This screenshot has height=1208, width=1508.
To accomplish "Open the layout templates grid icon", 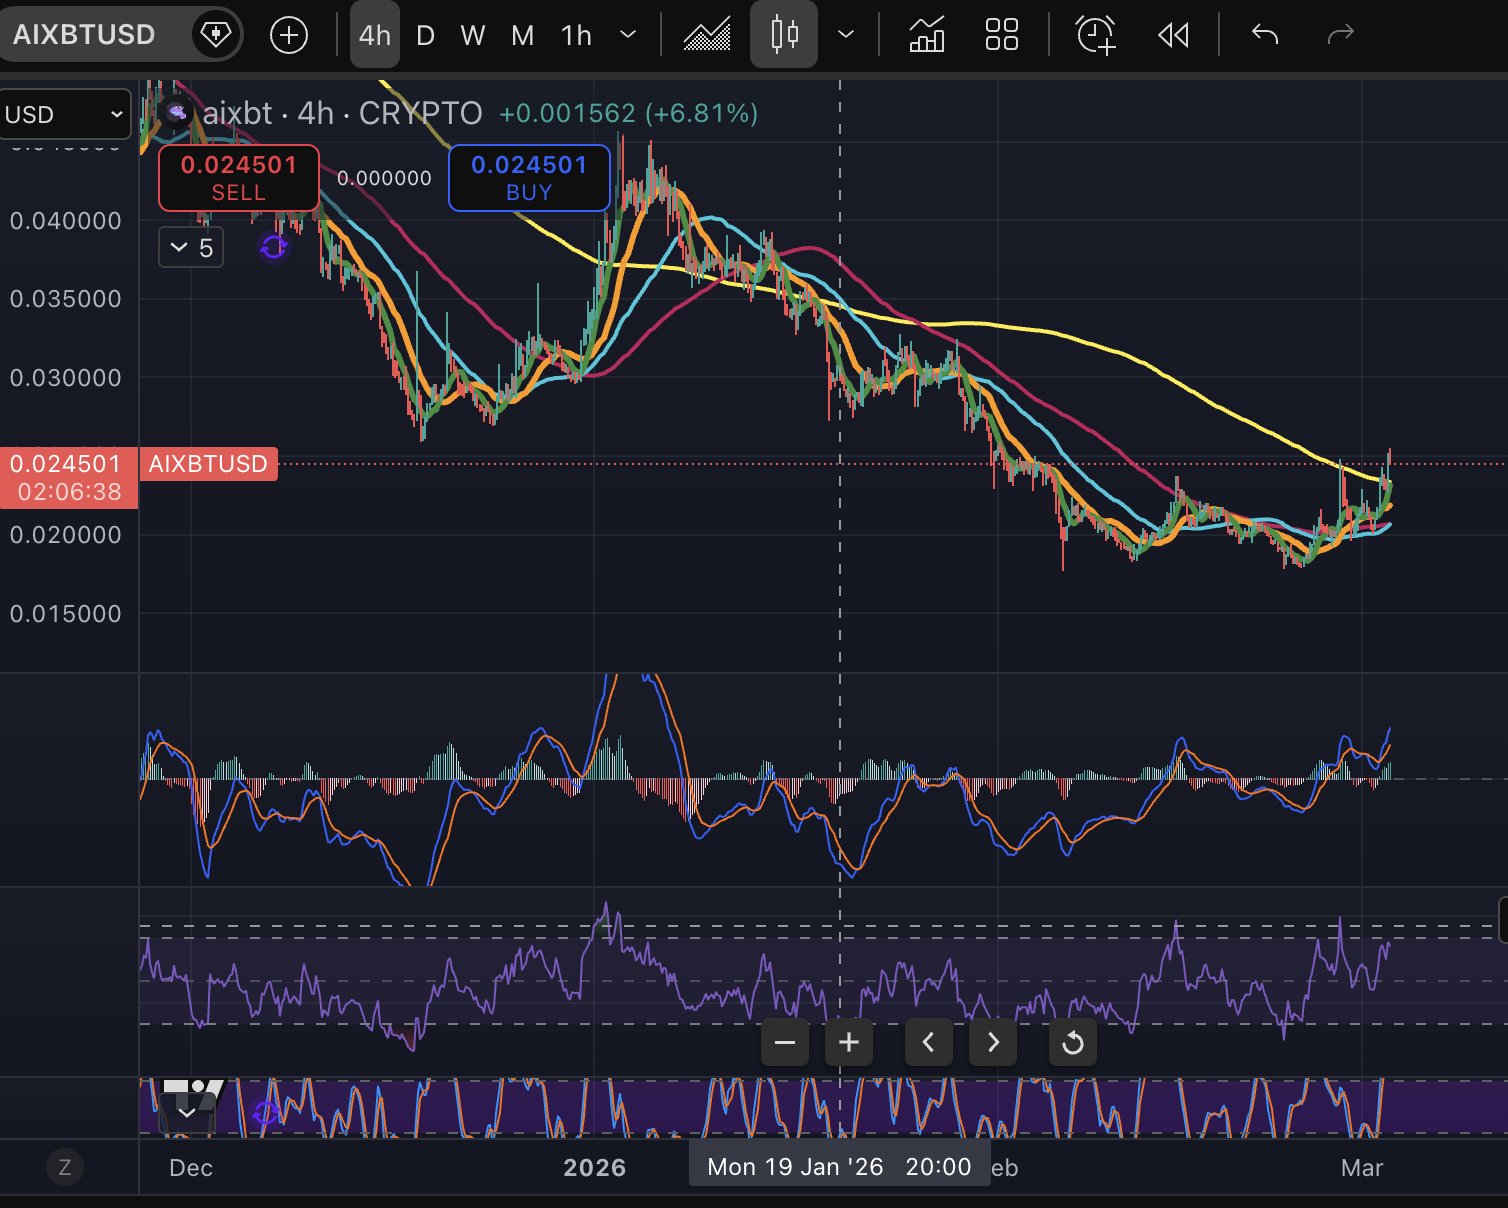I will click(x=1001, y=36).
